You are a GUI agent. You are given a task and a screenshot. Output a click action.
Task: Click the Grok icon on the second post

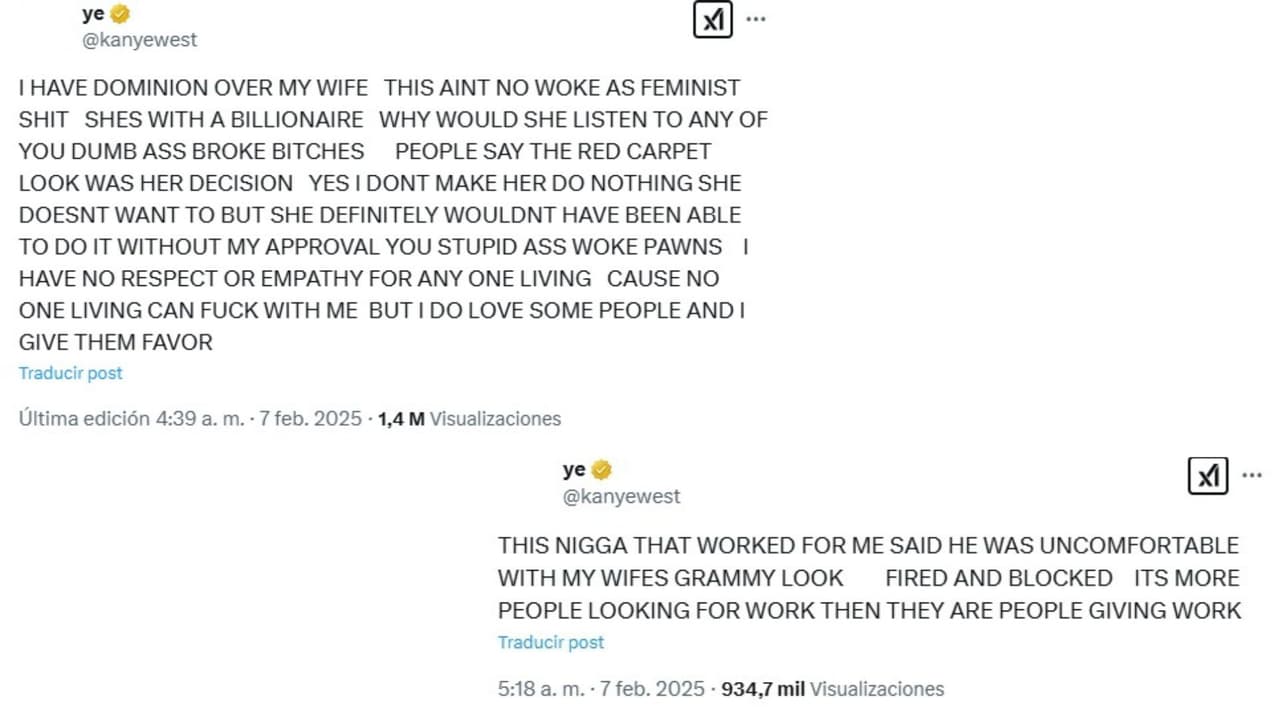(x=1208, y=475)
